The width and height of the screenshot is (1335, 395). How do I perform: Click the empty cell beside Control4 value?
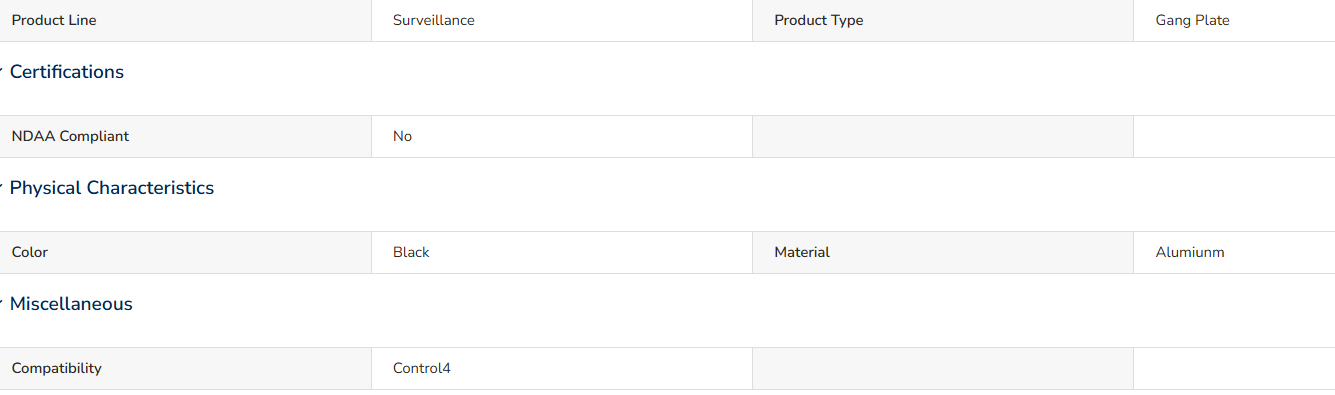click(x=943, y=369)
